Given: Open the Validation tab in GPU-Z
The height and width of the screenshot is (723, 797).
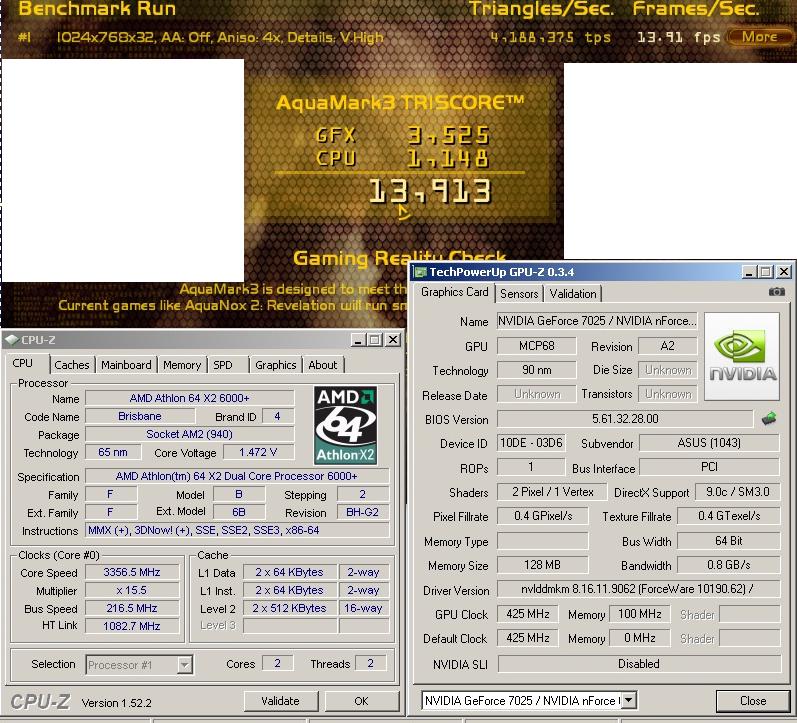Looking at the screenshot, I should 573,294.
